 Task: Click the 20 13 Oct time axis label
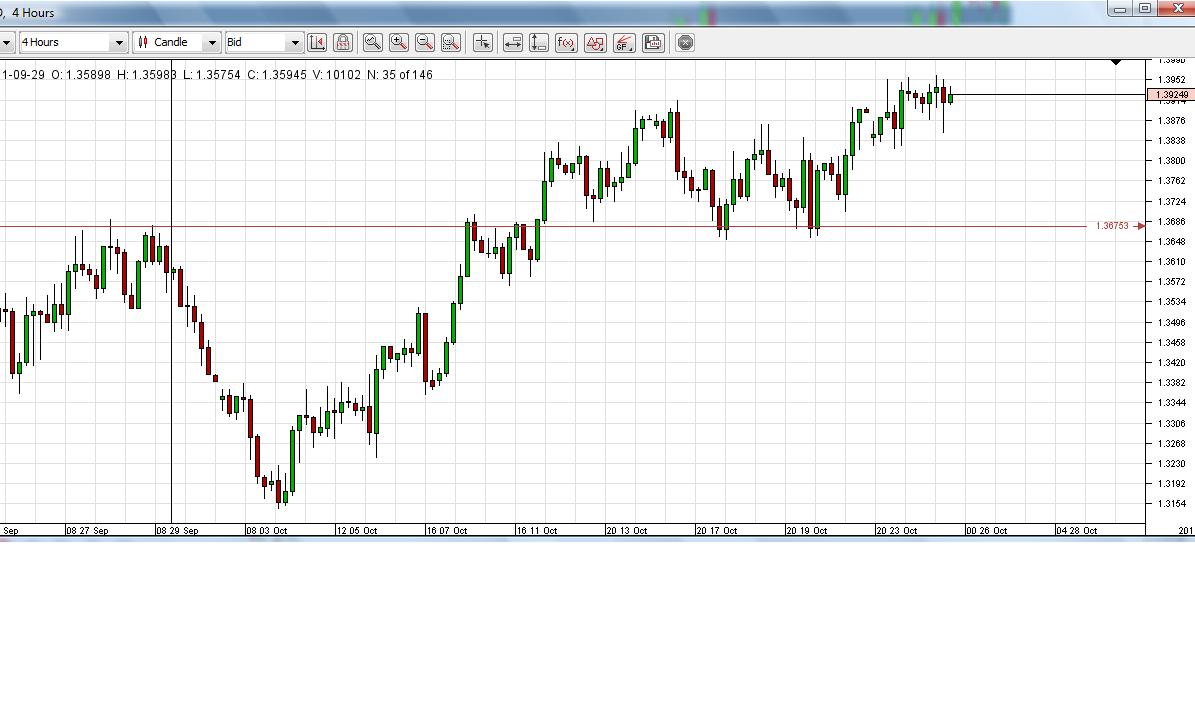click(x=626, y=530)
